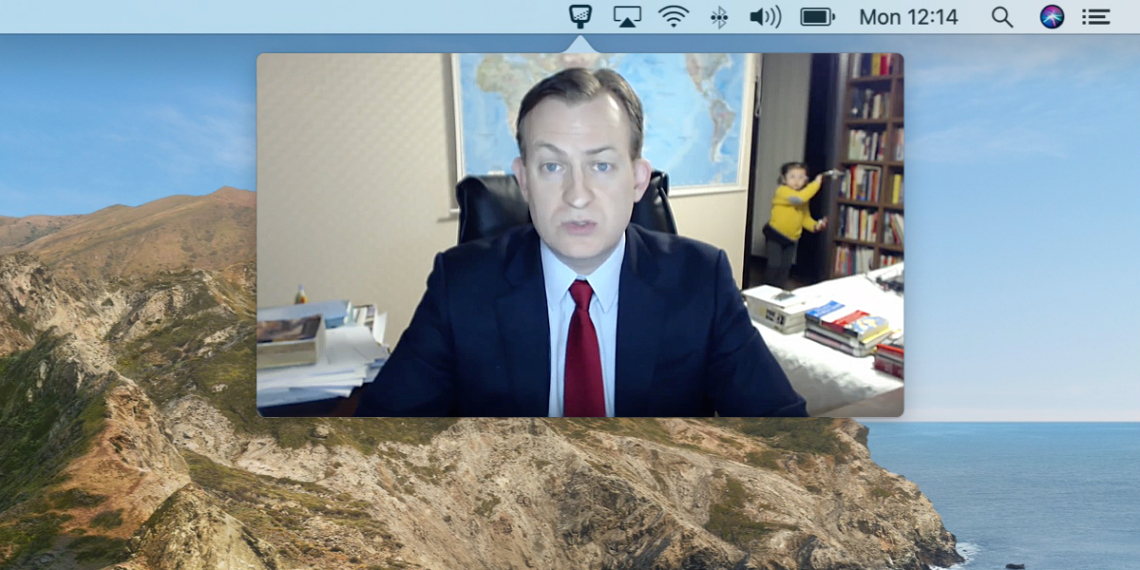Open the AirPlay display menu
This screenshot has height=570, width=1140.
click(x=627, y=17)
